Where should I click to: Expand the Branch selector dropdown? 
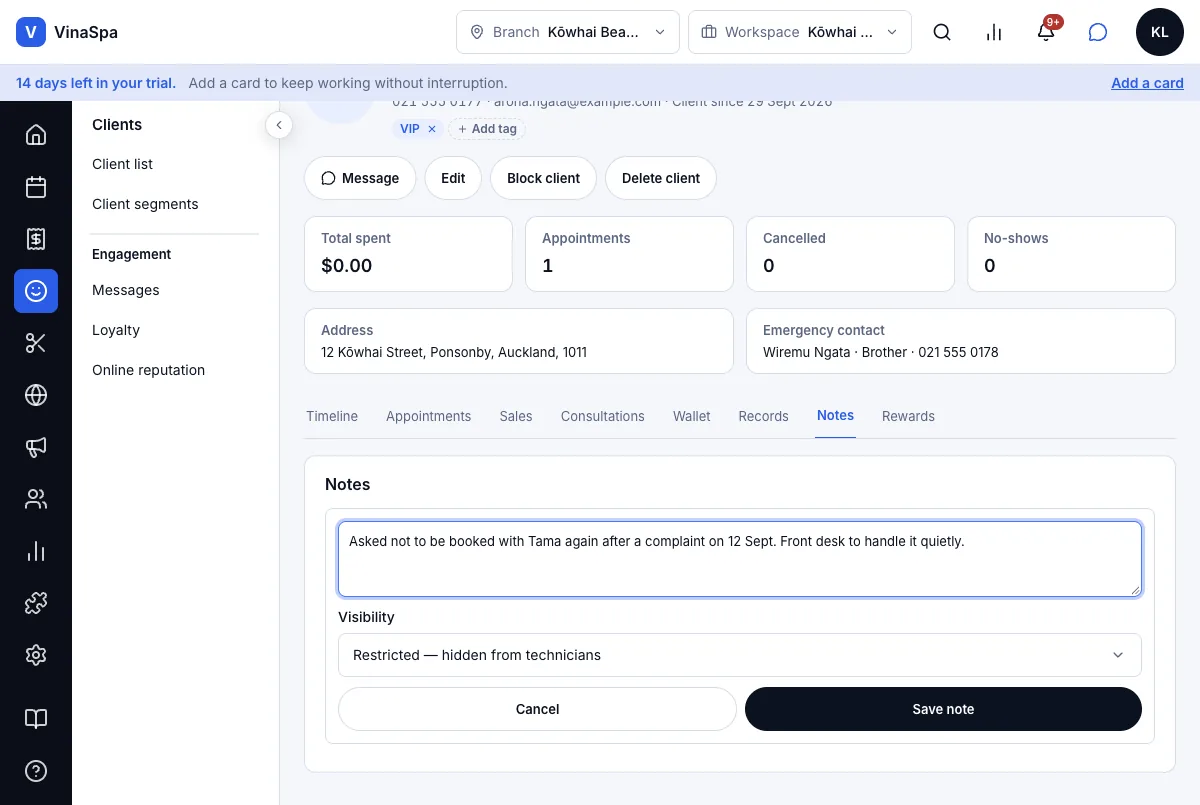tap(568, 32)
